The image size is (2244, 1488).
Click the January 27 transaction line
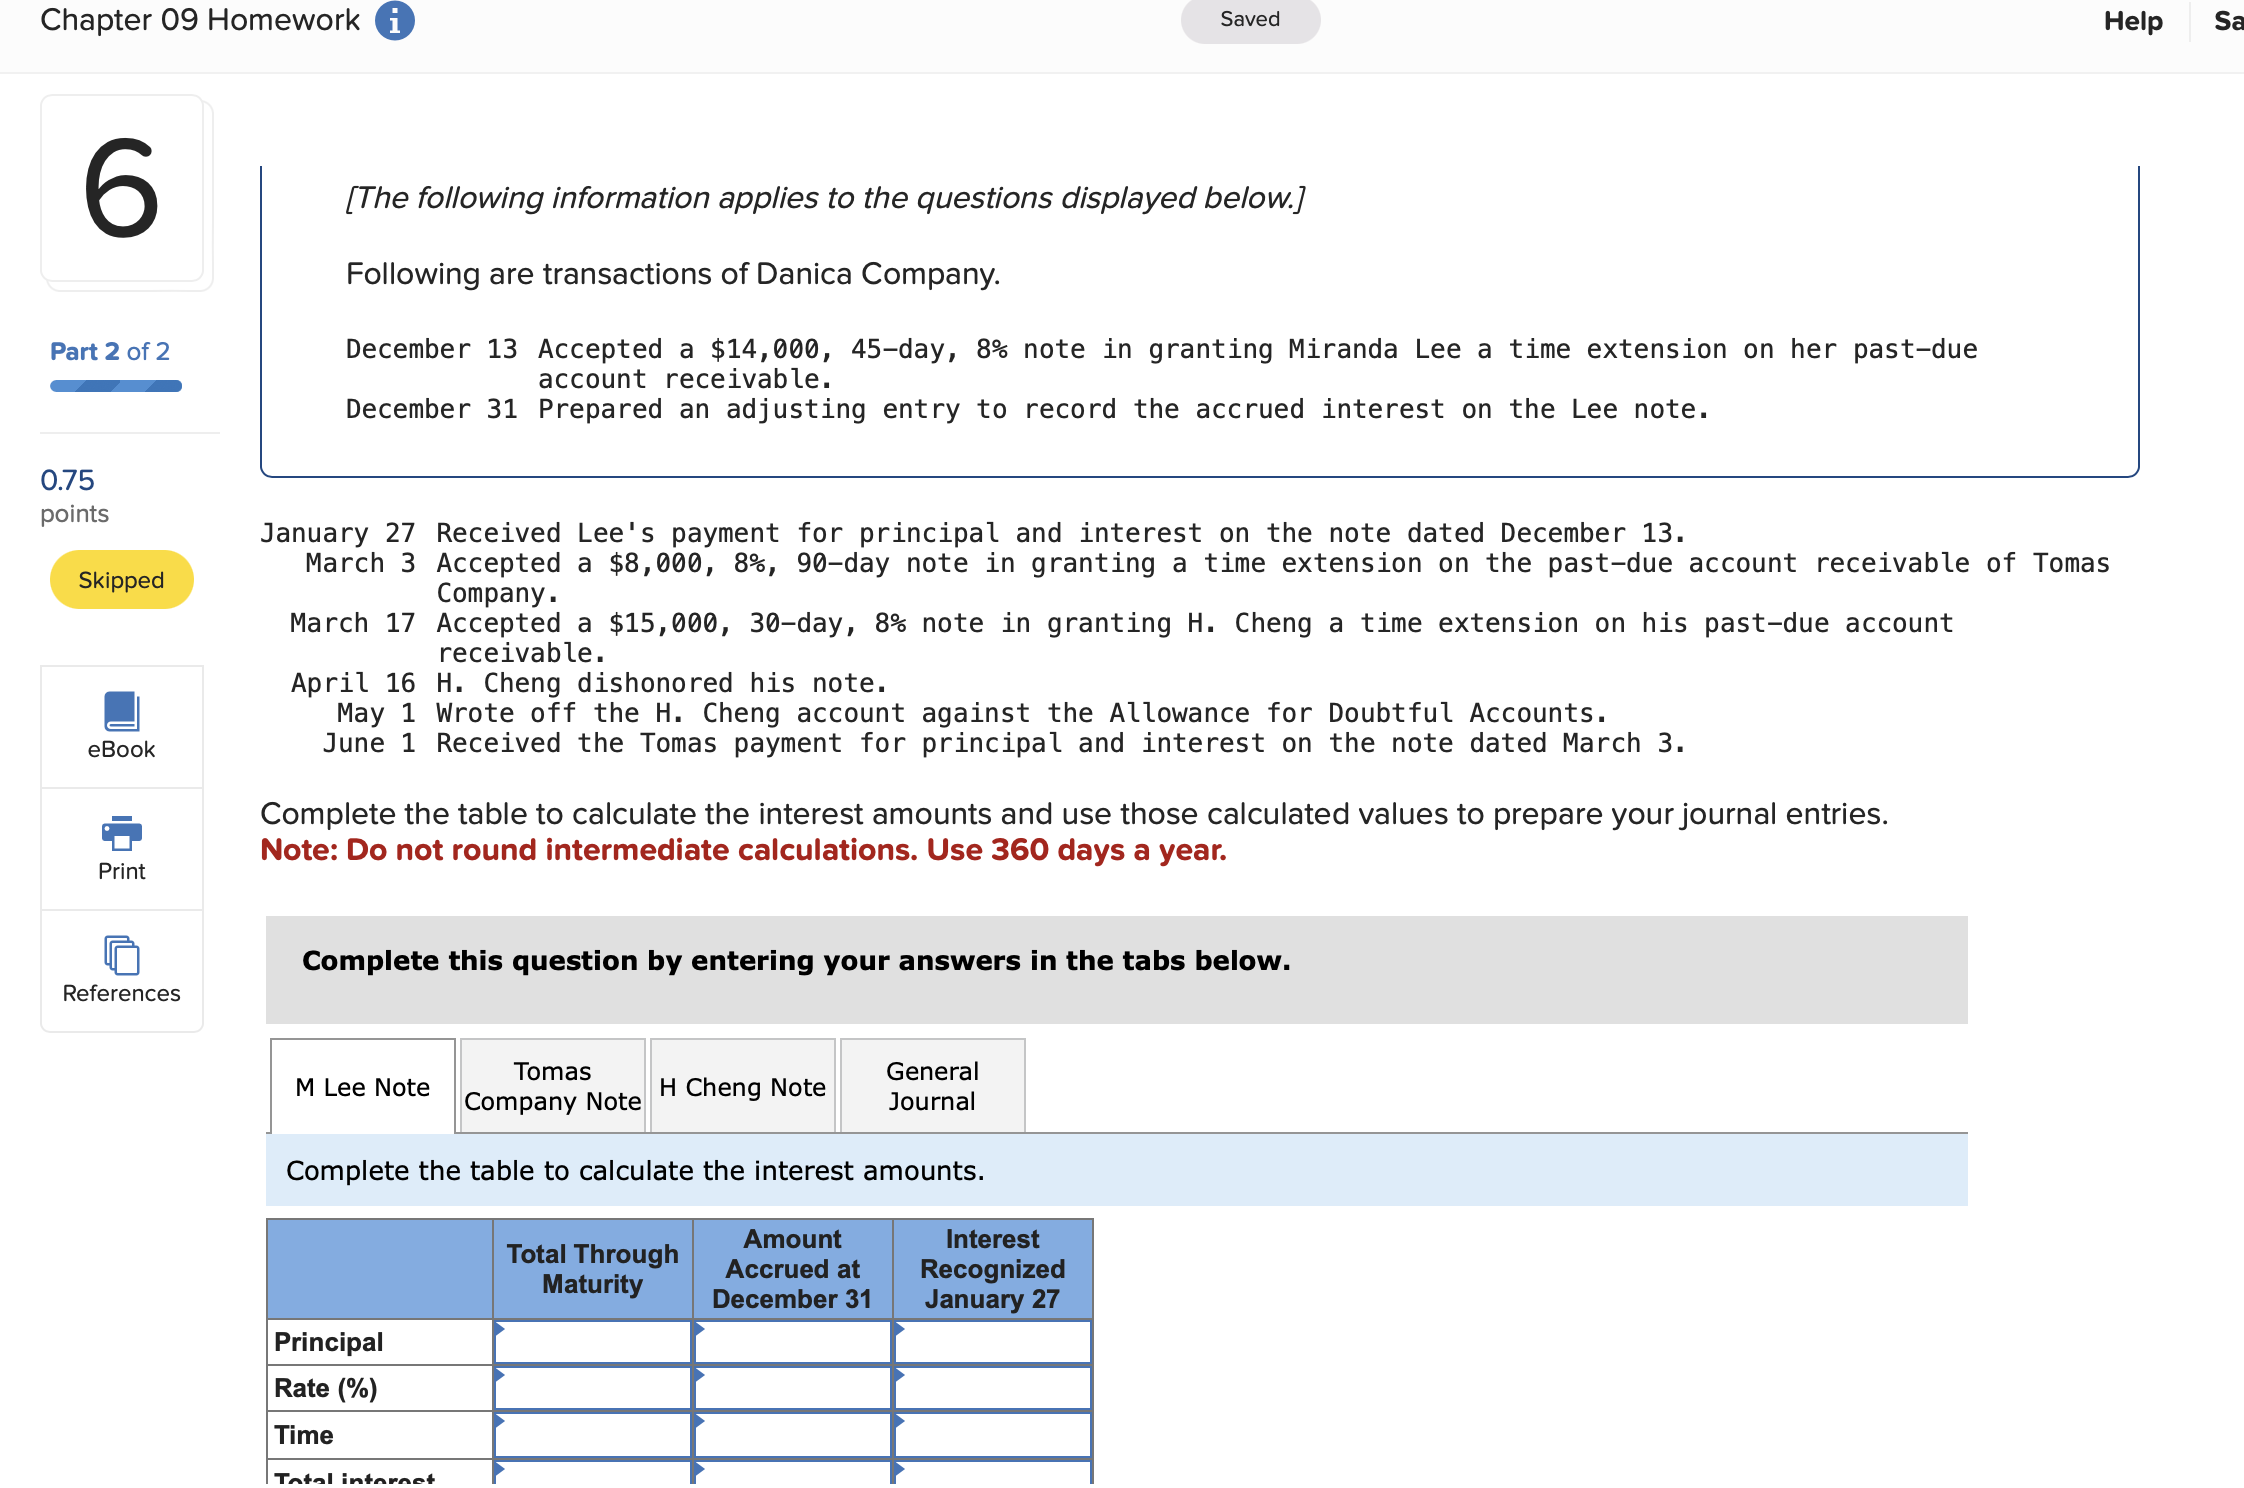tap(973, 533)
